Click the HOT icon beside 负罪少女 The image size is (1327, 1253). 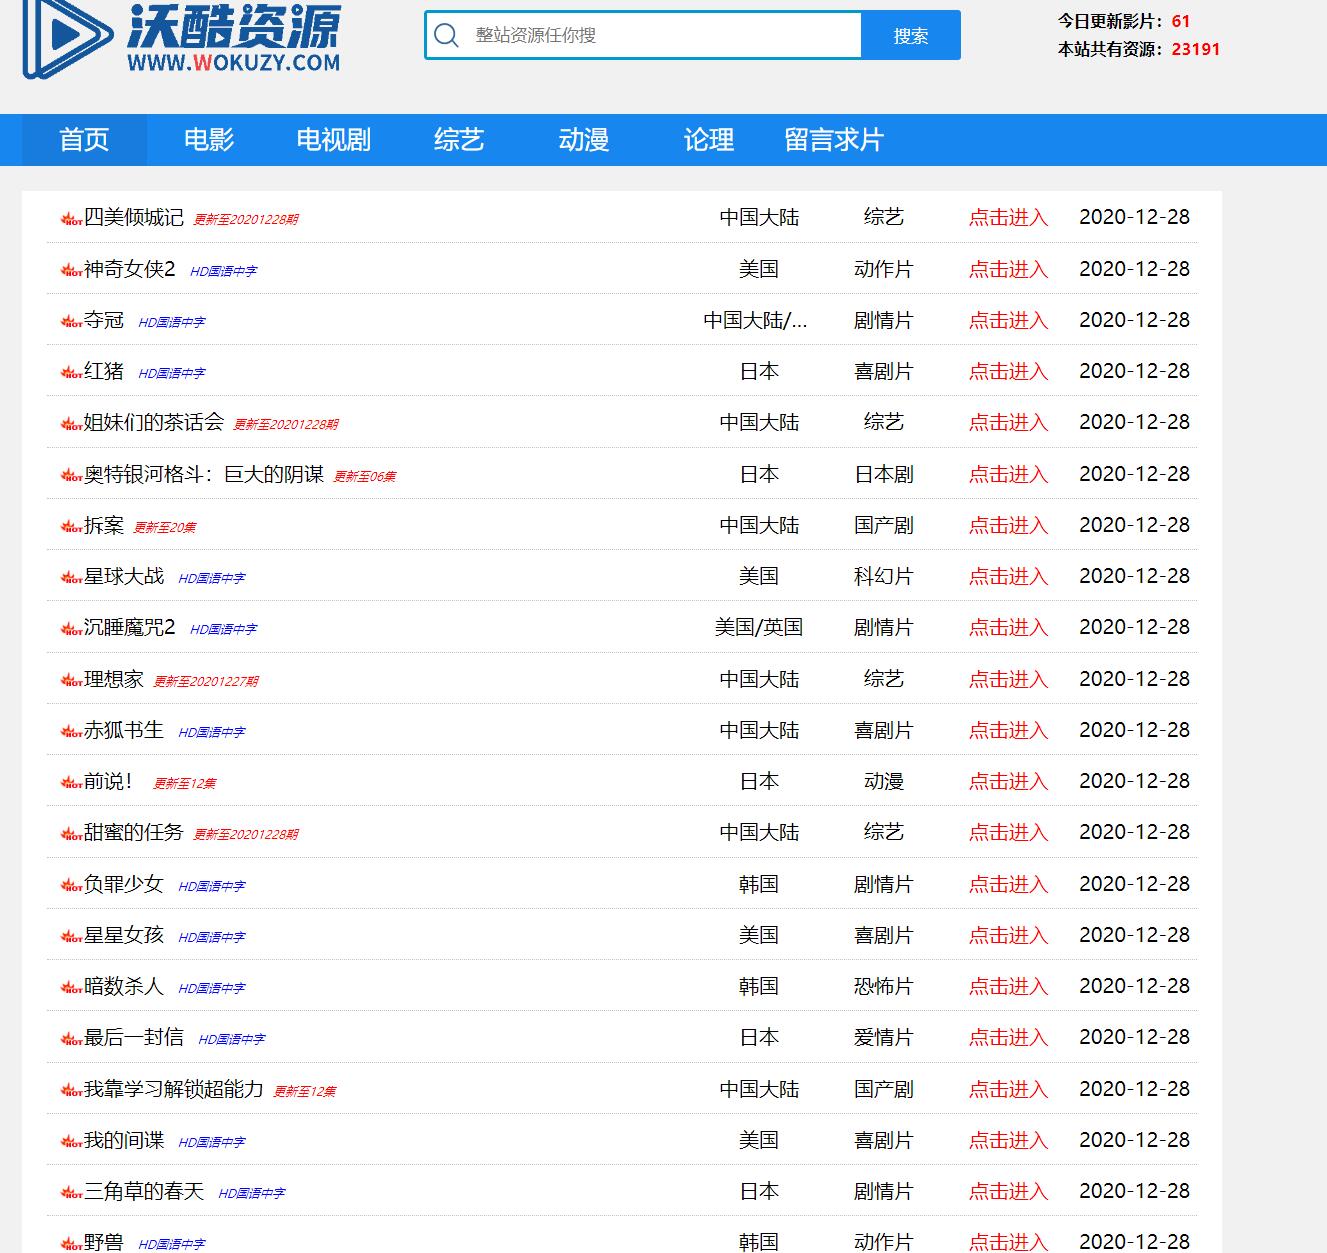pos(71,885)
